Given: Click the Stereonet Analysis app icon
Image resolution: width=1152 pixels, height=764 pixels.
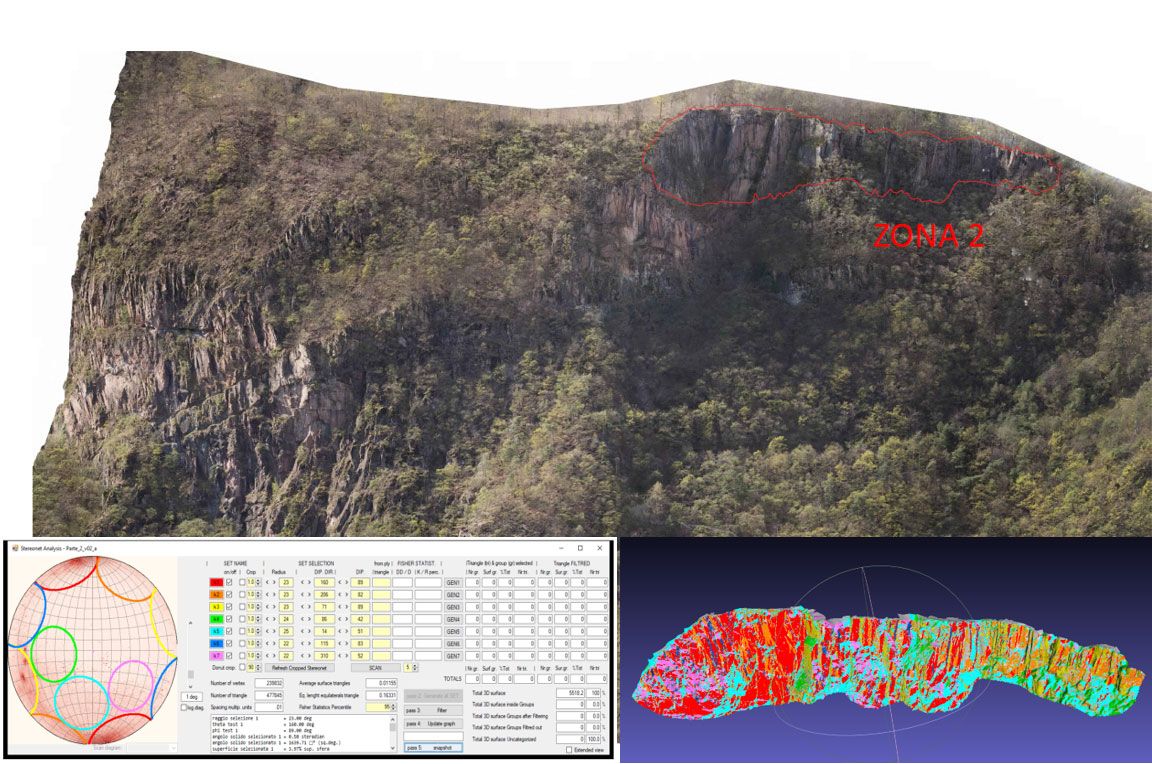Looking at the screenshot, I should 13,549.
